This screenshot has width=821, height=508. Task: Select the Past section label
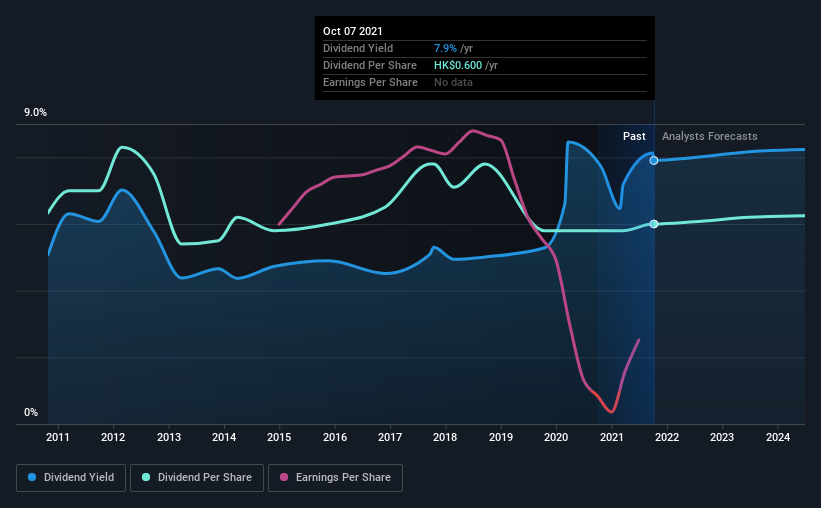point(634,136)
